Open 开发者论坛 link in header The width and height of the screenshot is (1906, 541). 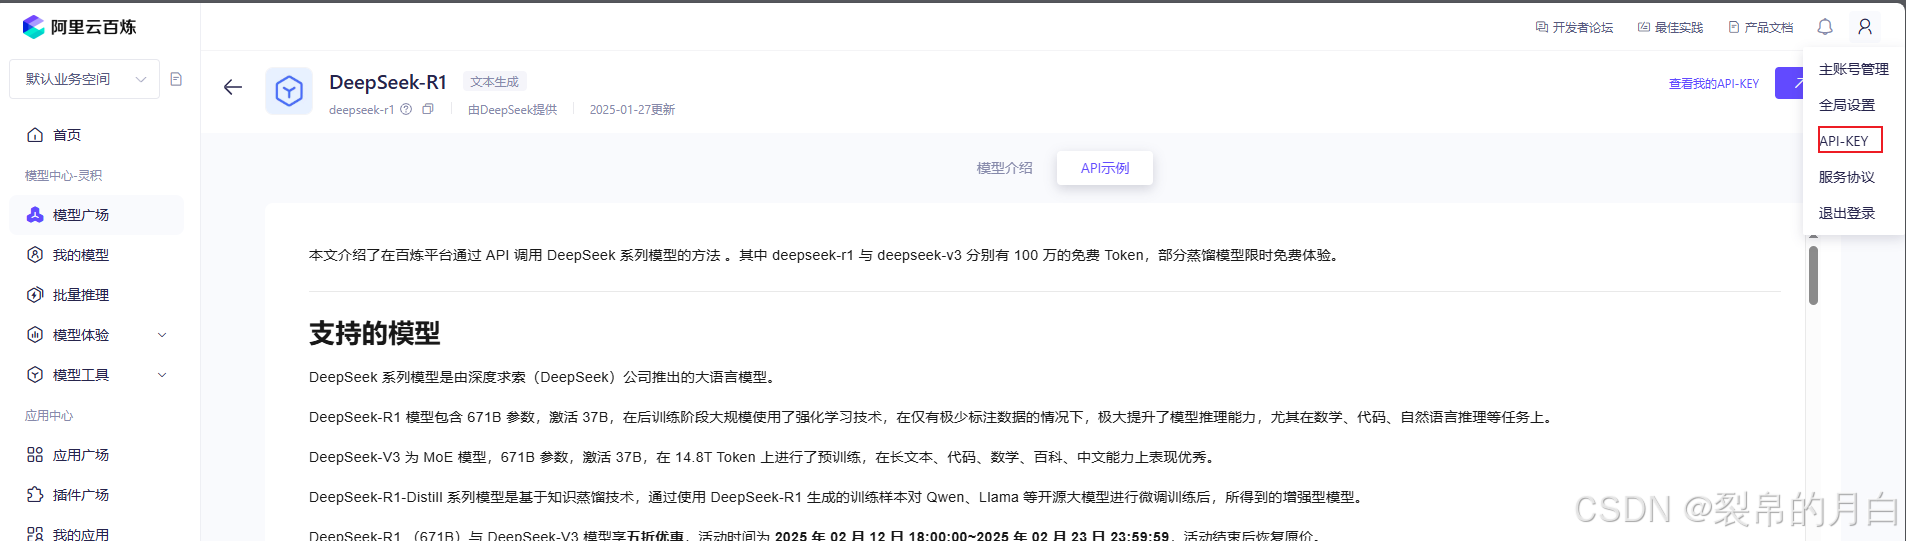coord(1575,27)
